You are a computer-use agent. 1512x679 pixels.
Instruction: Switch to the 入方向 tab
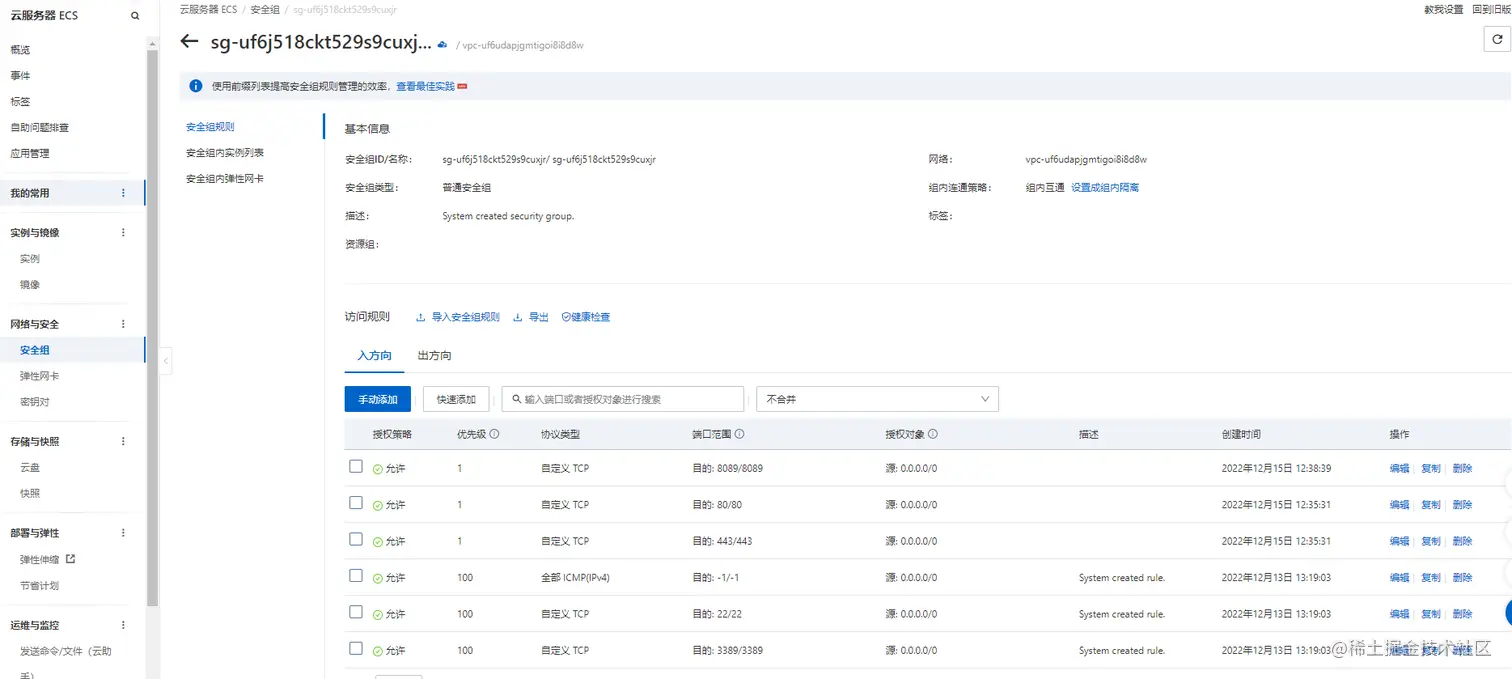pyautogui.click(x=375, y=355)
